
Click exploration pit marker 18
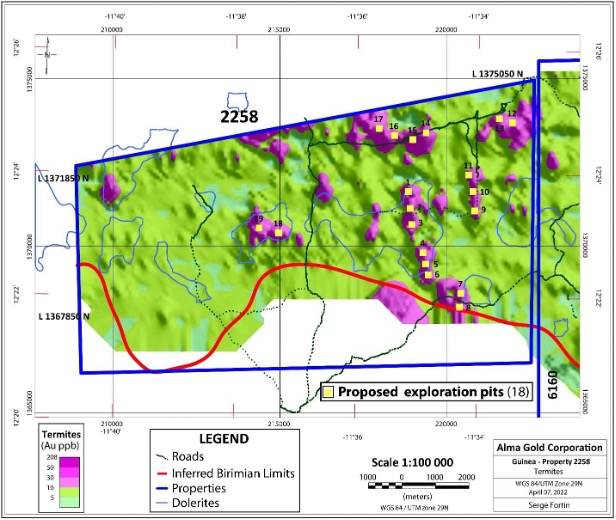277,232
